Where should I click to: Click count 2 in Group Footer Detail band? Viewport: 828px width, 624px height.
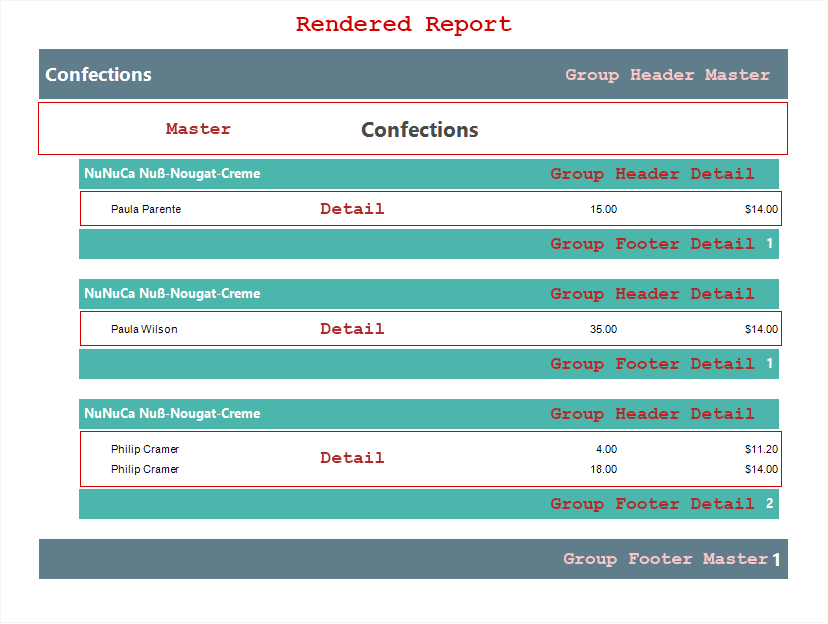(x=769, y=504)
